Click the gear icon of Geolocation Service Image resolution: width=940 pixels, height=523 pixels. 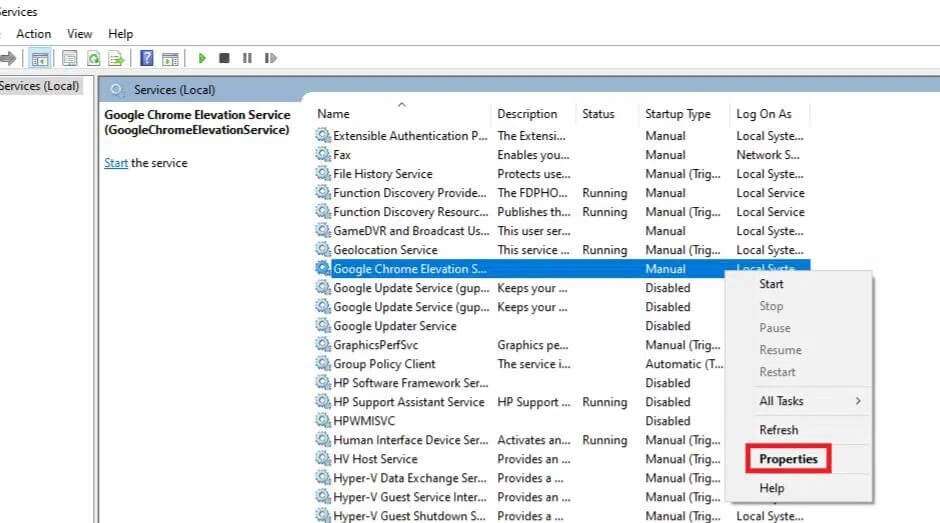click(x=323, y=250)
